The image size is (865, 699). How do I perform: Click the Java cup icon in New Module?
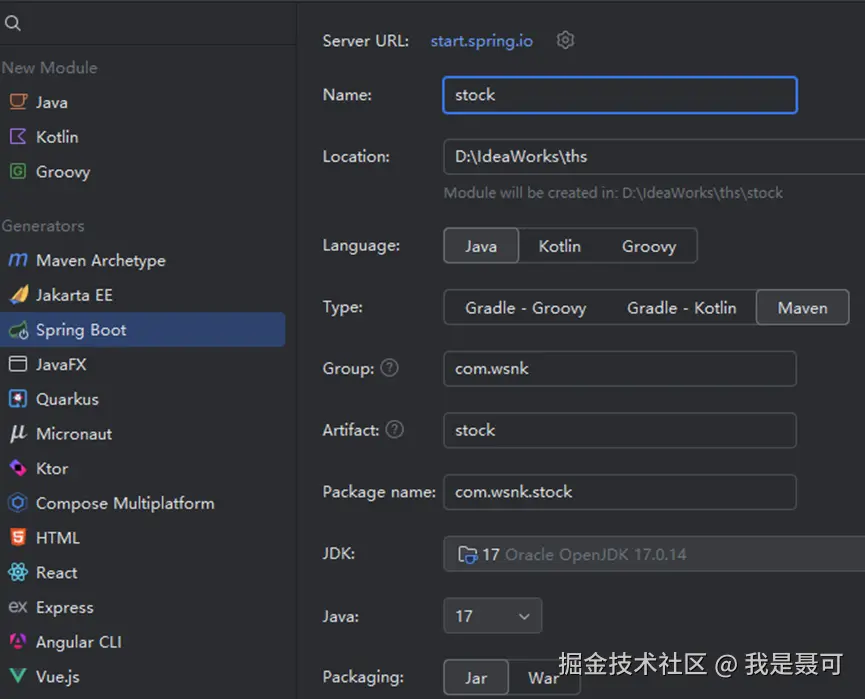(18, 102)
